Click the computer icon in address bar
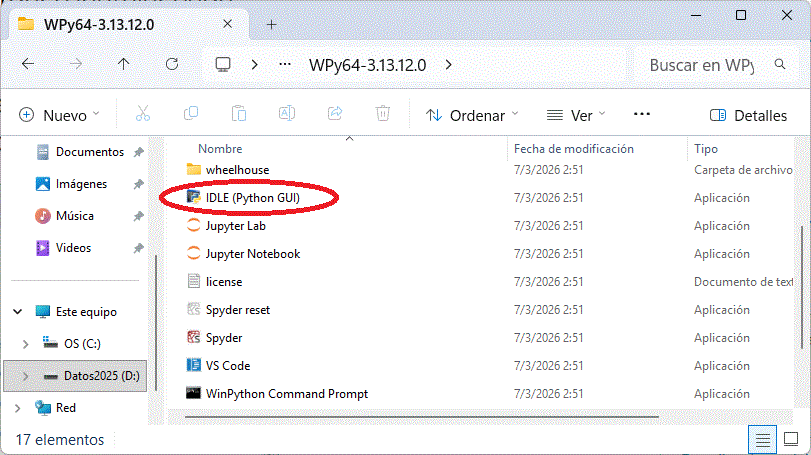 [223, 65]
